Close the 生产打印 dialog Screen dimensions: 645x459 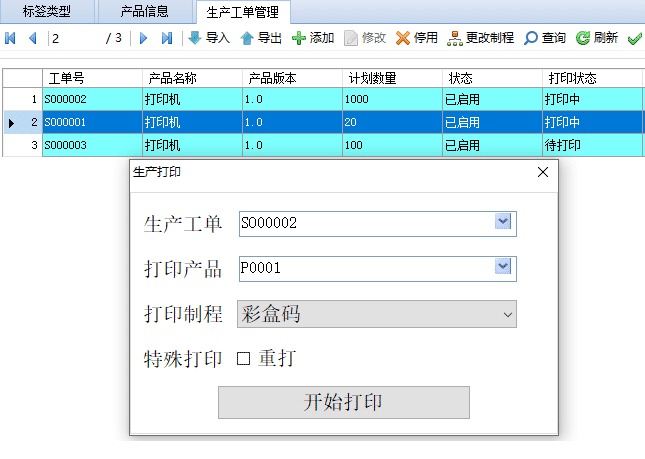(543, 172)
